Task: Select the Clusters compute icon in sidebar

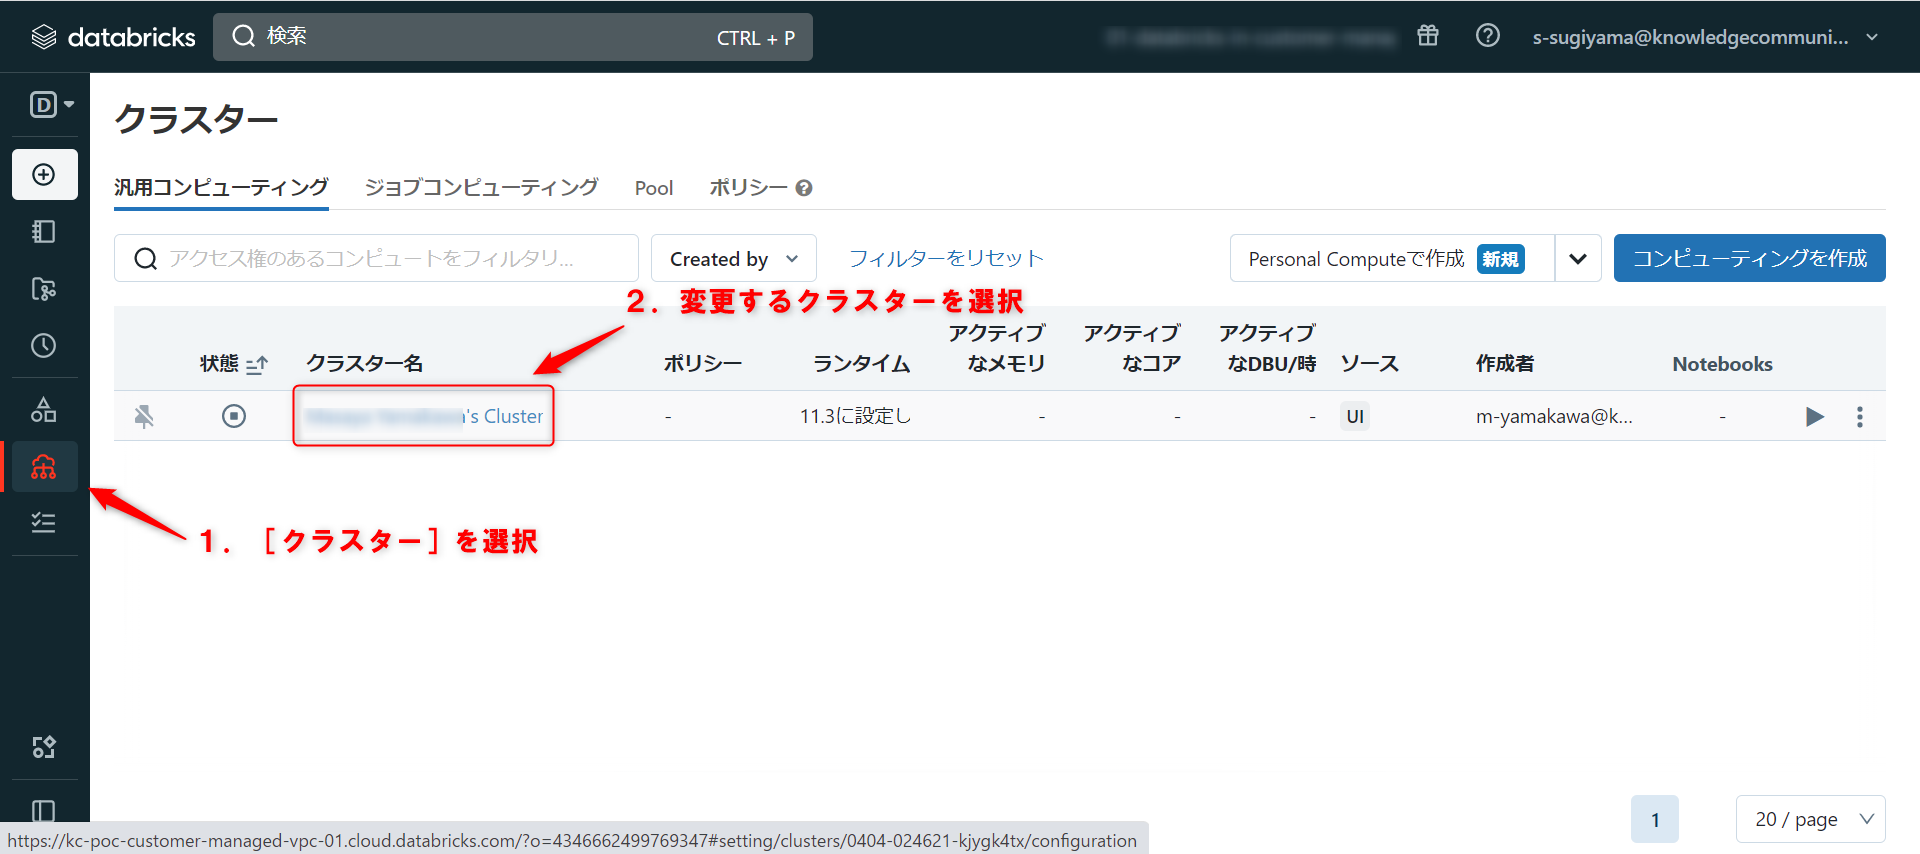Action: coord(44,467)
